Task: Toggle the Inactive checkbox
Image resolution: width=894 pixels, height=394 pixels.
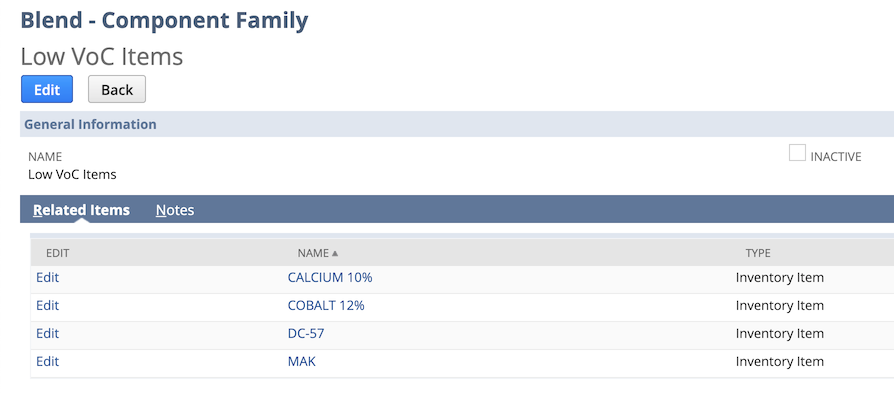Action: tap(797, 153)
